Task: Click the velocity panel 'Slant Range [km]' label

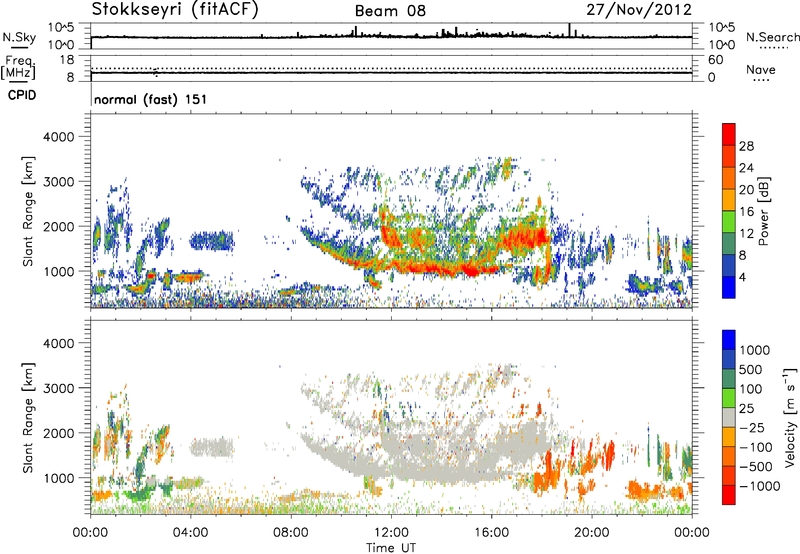Action: pyautogui.click(x=28, y=418)
